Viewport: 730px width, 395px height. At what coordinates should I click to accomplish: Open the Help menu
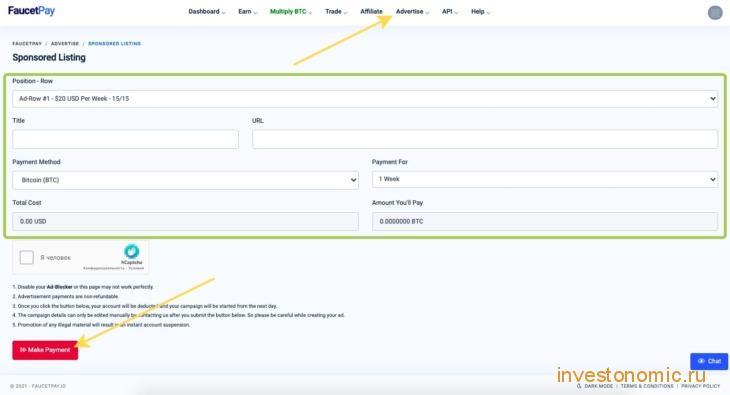coord(480,12)
